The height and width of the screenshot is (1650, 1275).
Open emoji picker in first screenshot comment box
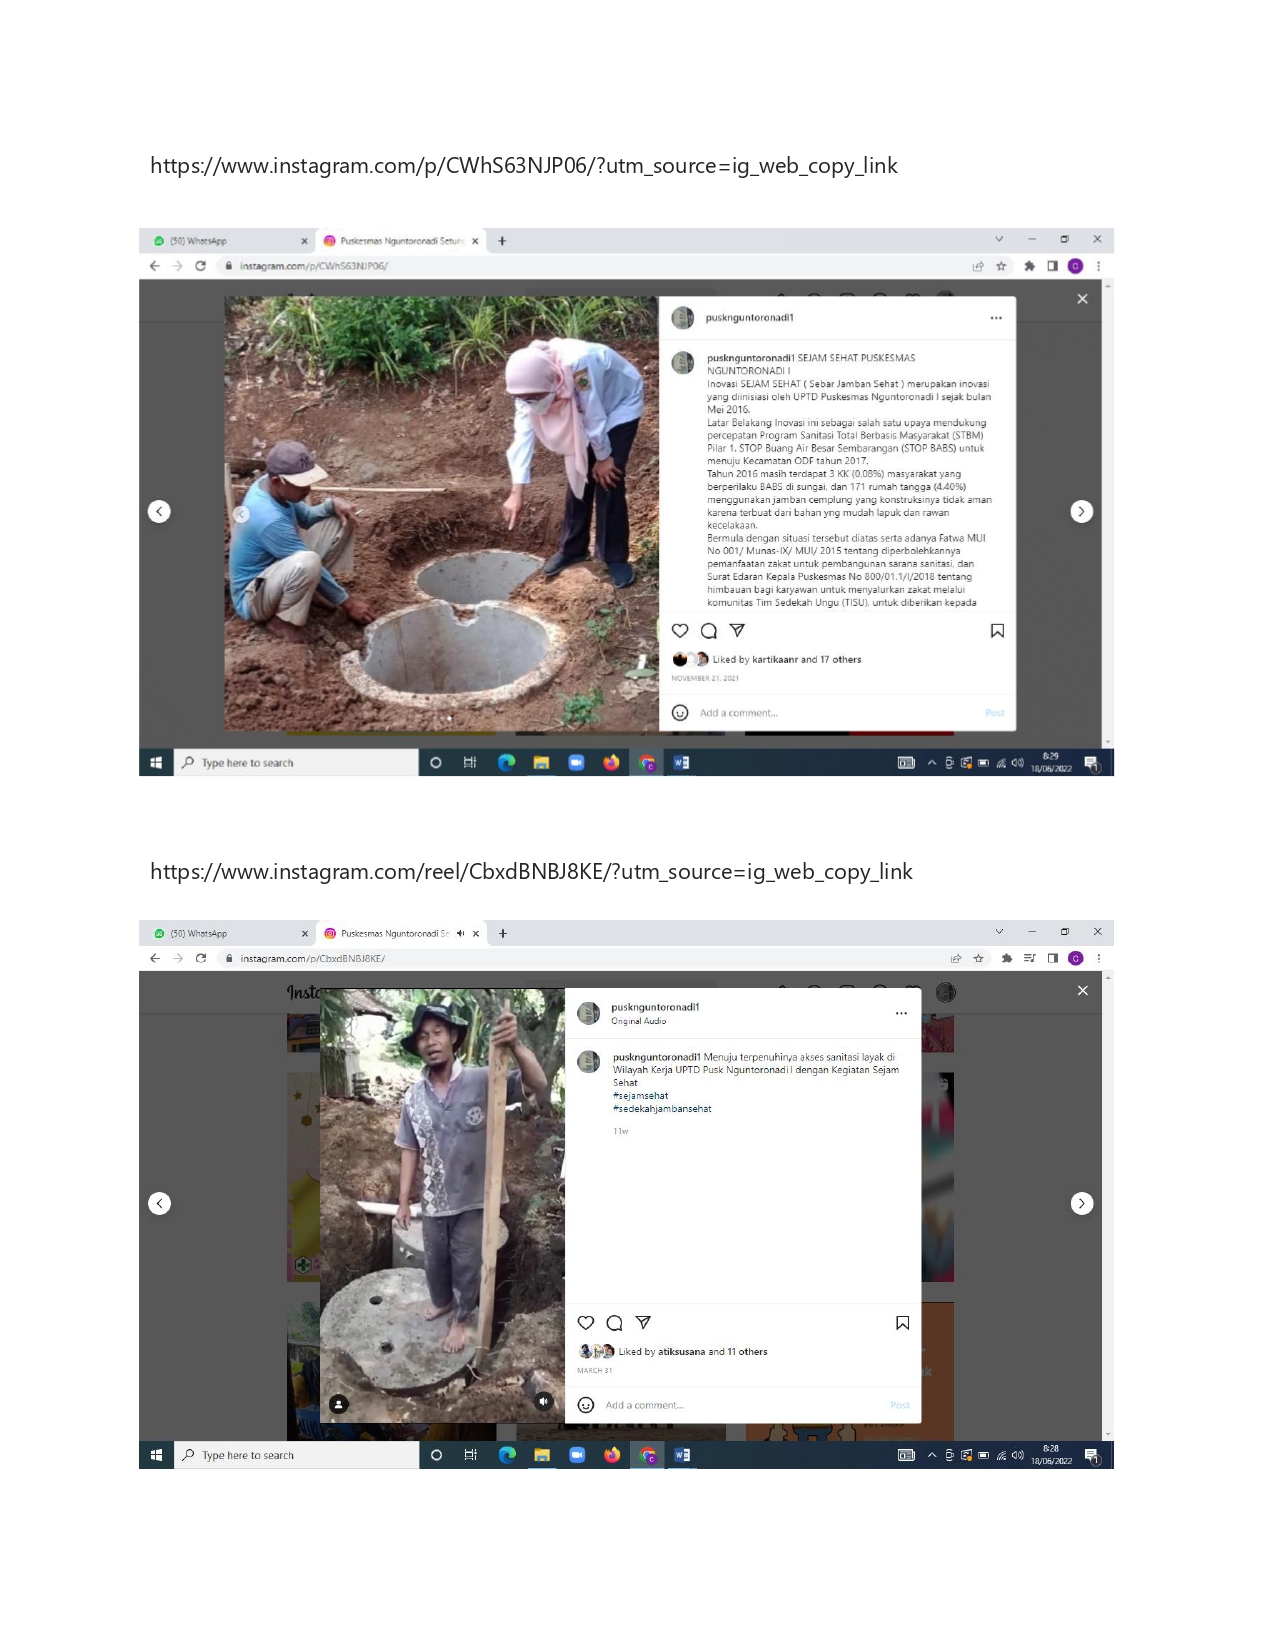[x=680, y=713]
